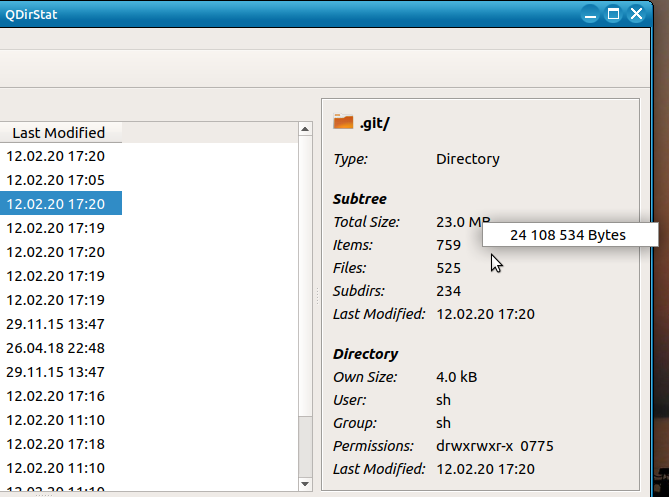Click the Items value 759
Image resolution: width=669 pixels, height=497 pixels.
point(448,245)
